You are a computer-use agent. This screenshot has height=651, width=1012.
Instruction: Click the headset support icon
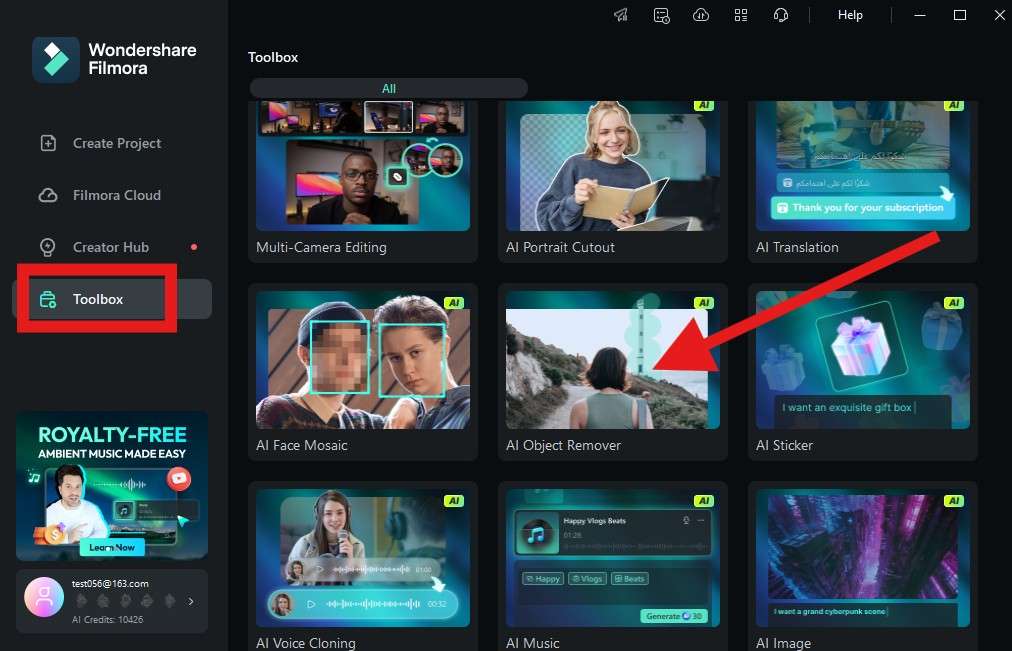[781, 15]
